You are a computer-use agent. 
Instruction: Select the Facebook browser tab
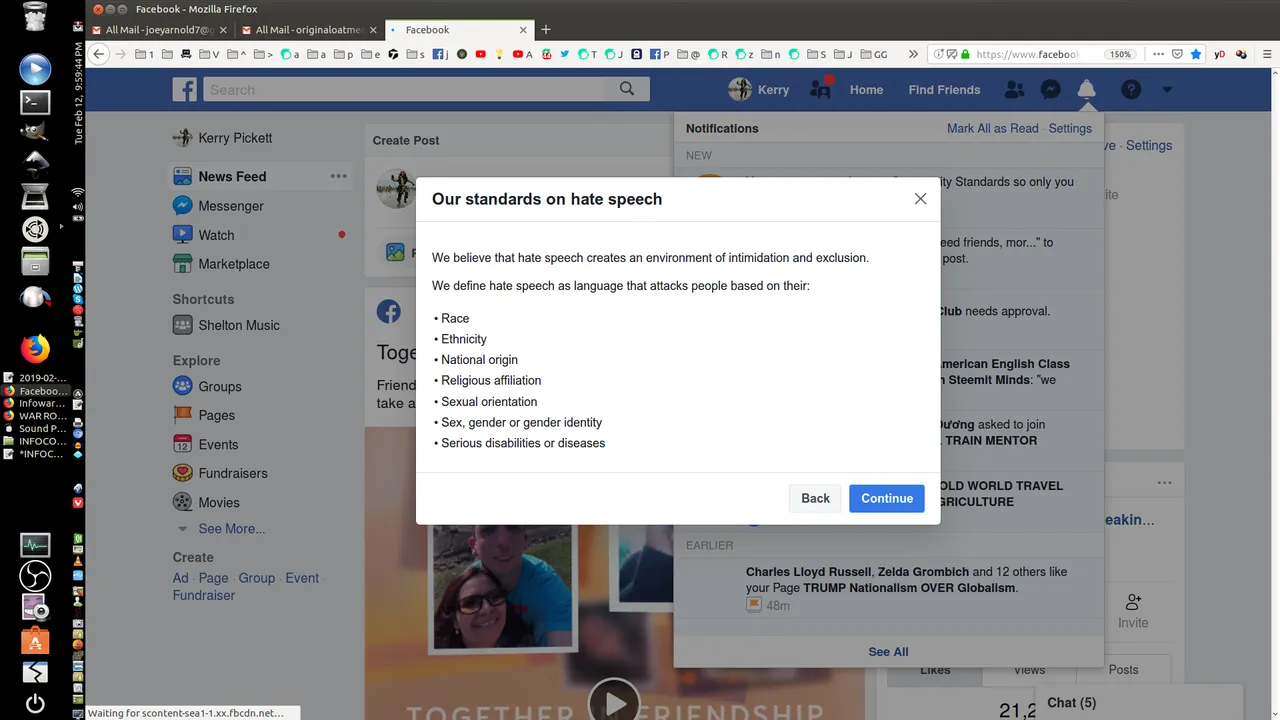point(460,30)
